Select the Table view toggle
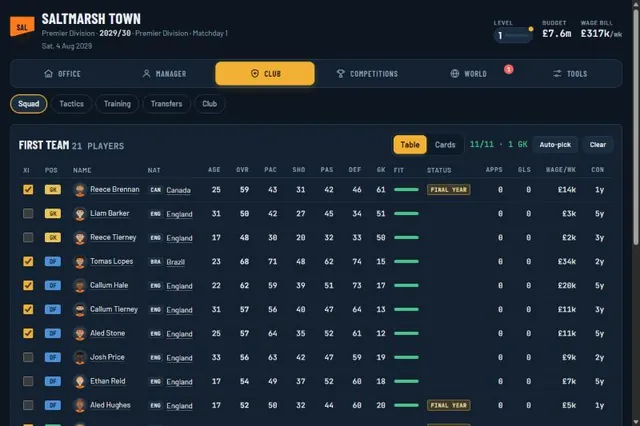The image size is (640, 426). [410, 145]
